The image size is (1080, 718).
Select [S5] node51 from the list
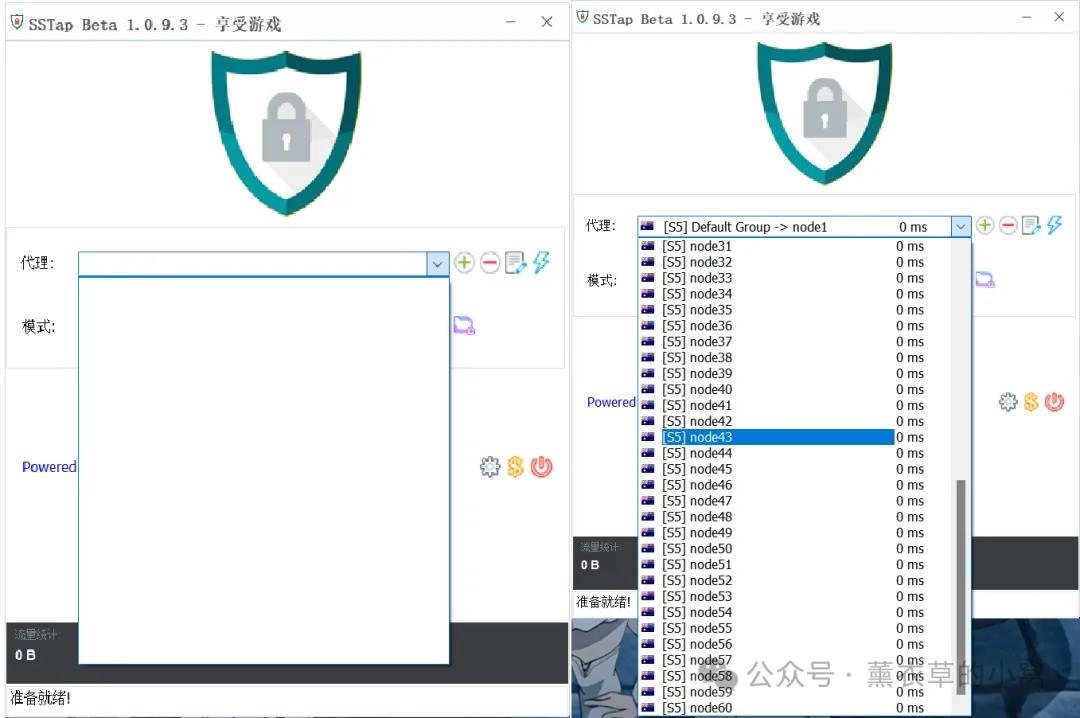(x=795, y=564)
